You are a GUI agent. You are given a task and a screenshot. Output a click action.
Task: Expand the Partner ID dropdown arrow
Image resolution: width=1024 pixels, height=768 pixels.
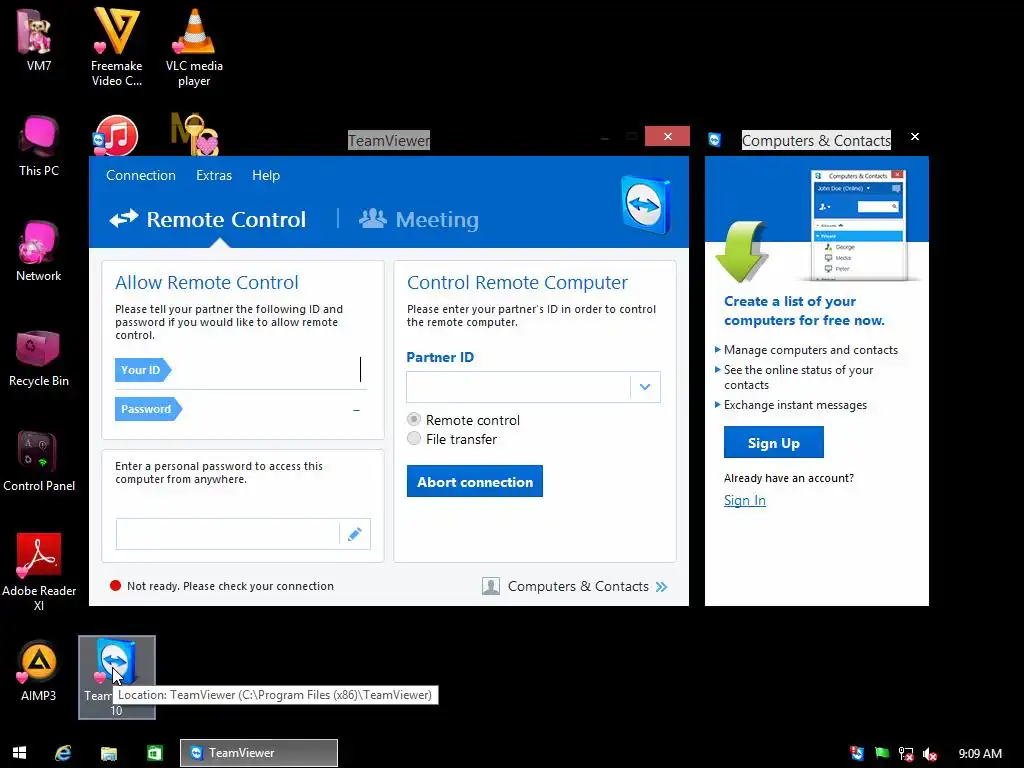[x=645, y=387]
